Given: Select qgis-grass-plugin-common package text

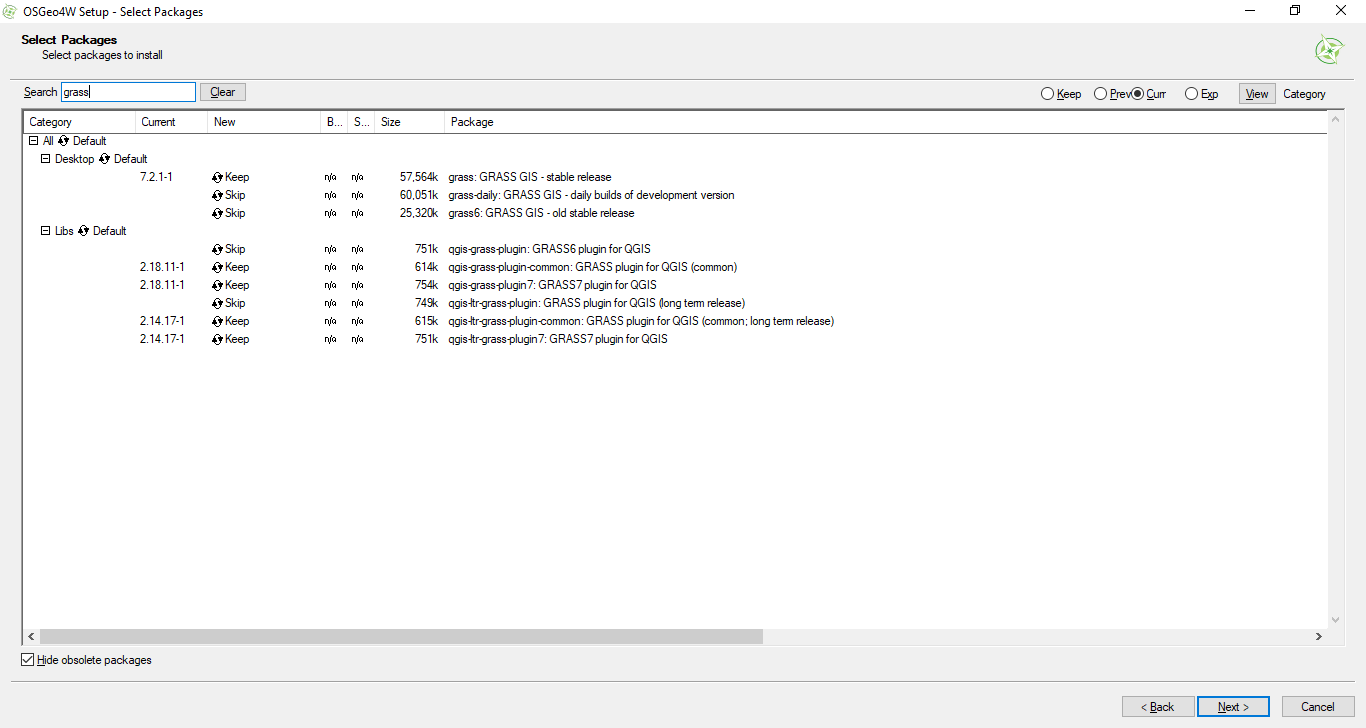Looking at the screenshot, I should pos(593,267).
